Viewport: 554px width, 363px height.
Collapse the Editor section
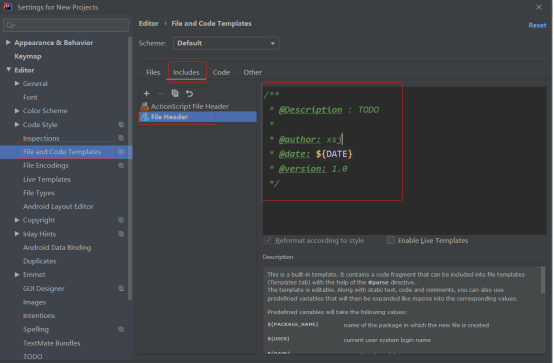coord(8,70)
